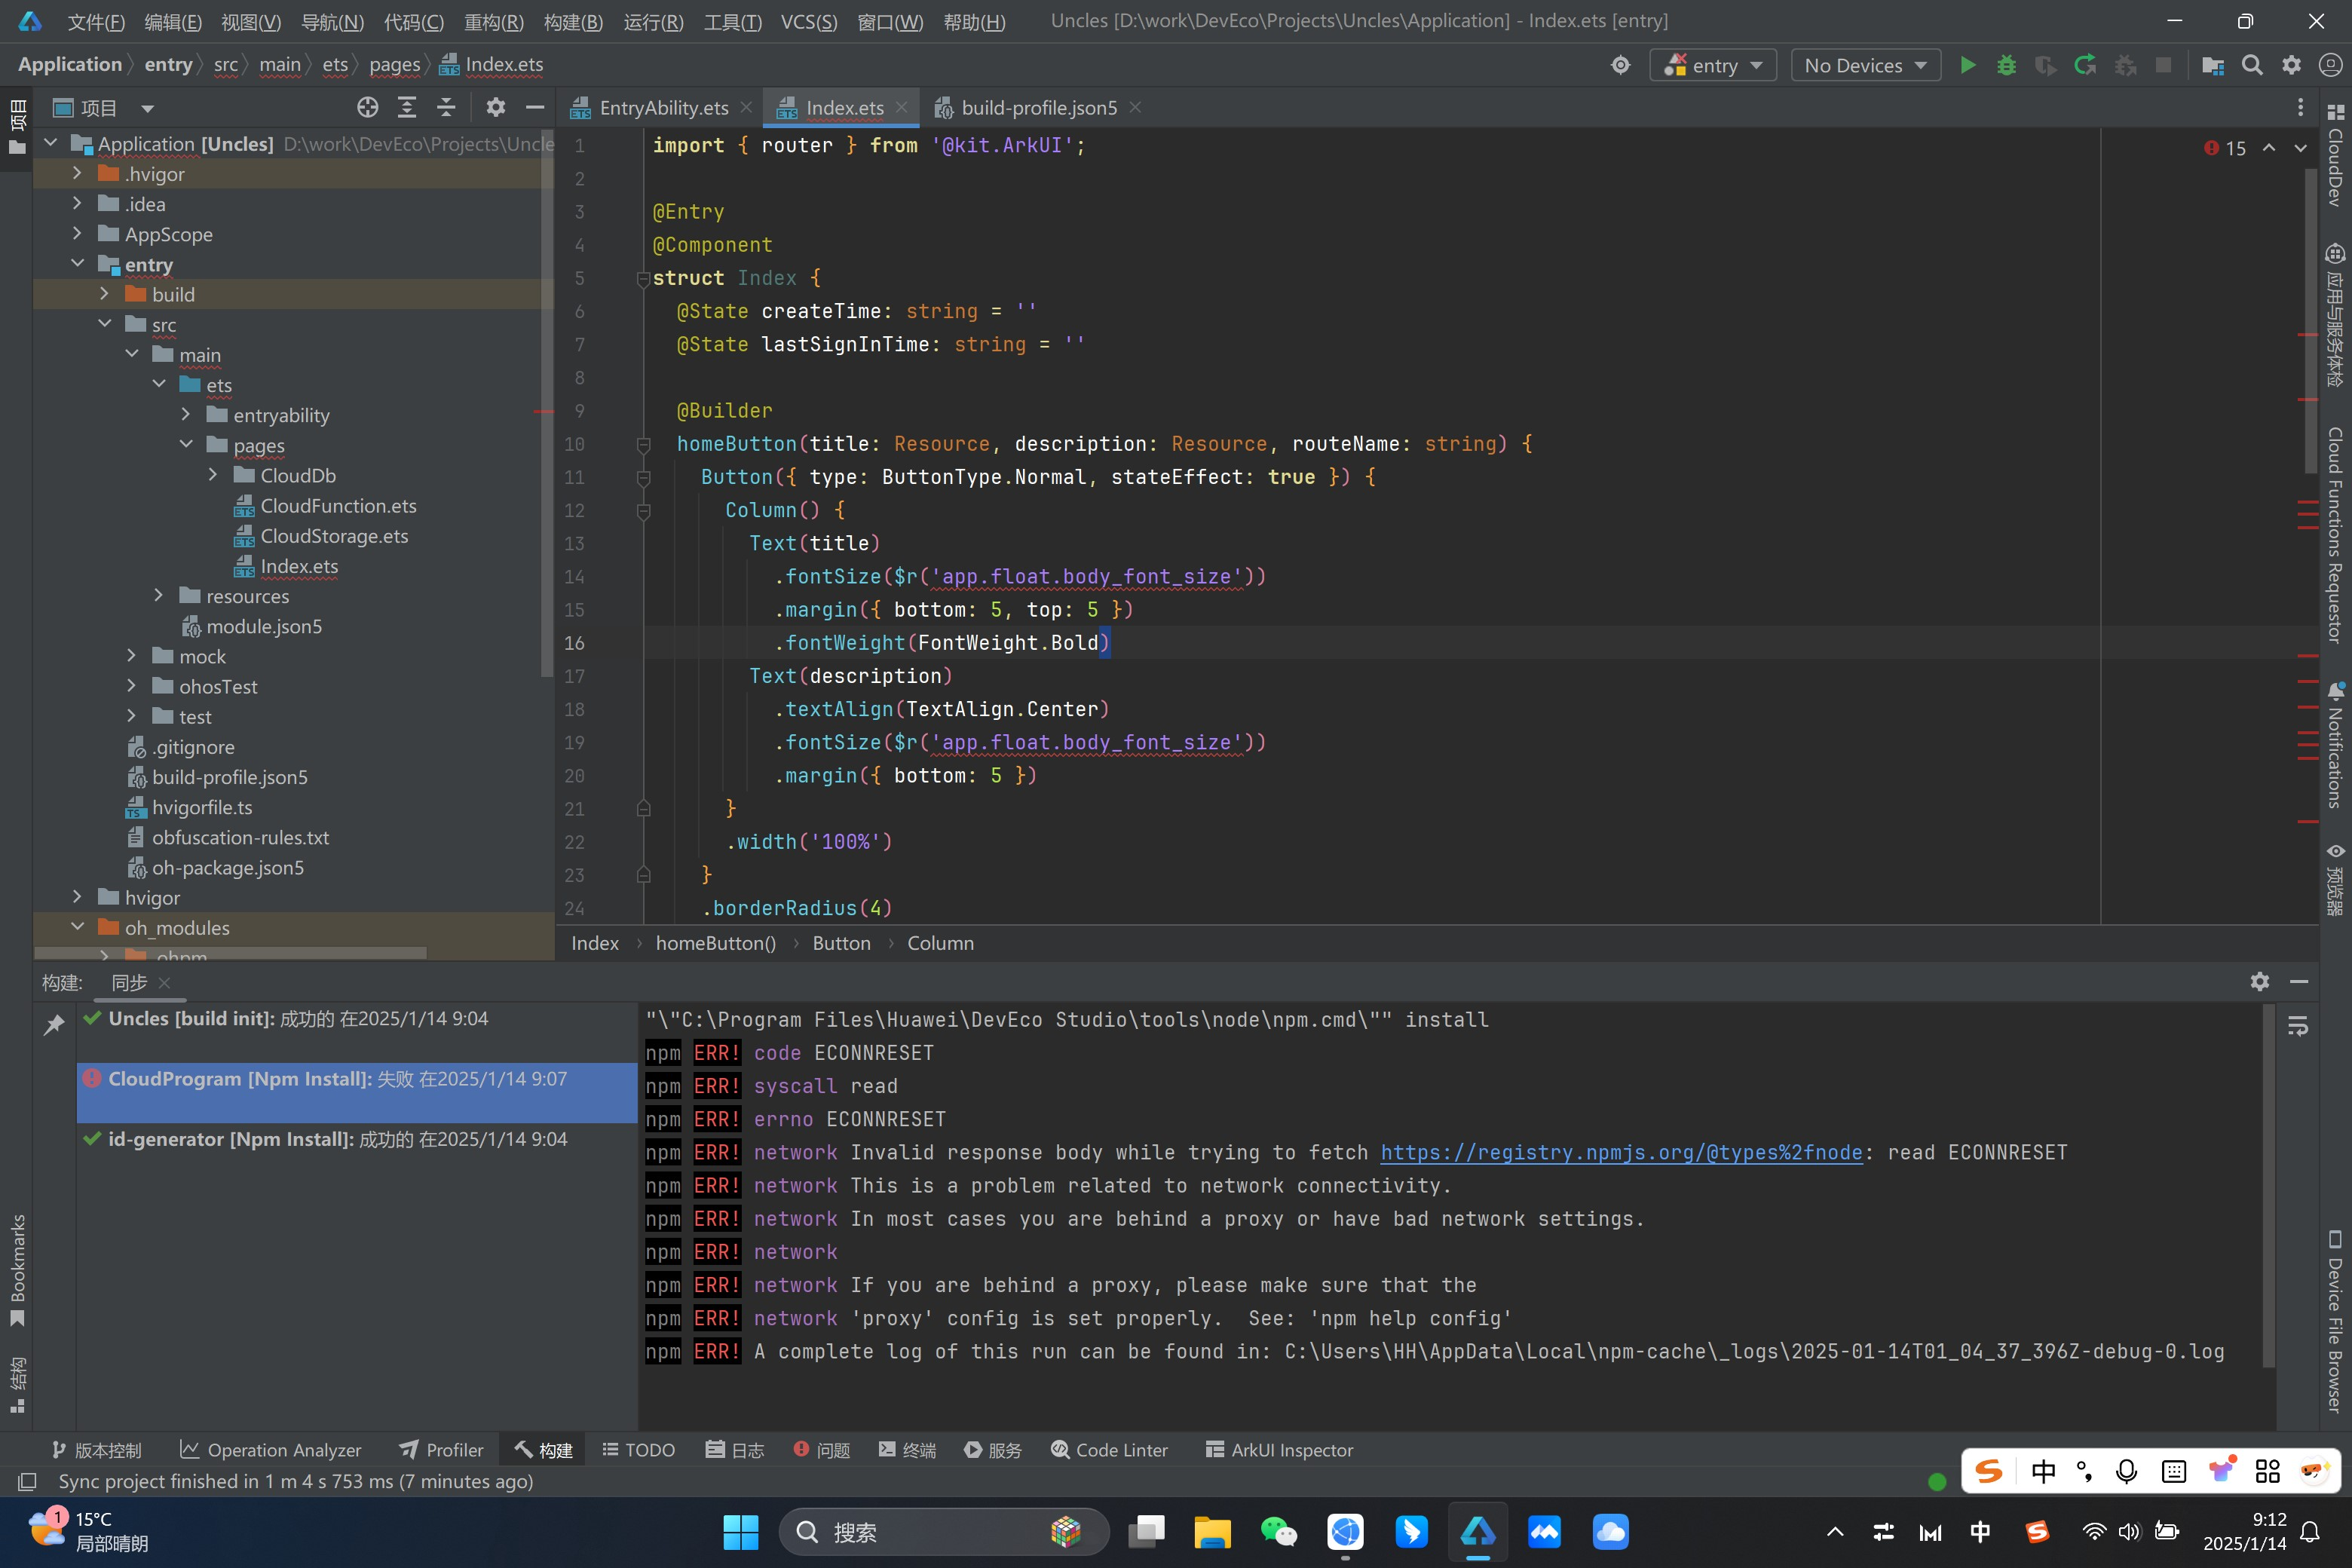Toggle the Bookmarks tool window
The image size is (2352, 1568).
coord(17,1270)
